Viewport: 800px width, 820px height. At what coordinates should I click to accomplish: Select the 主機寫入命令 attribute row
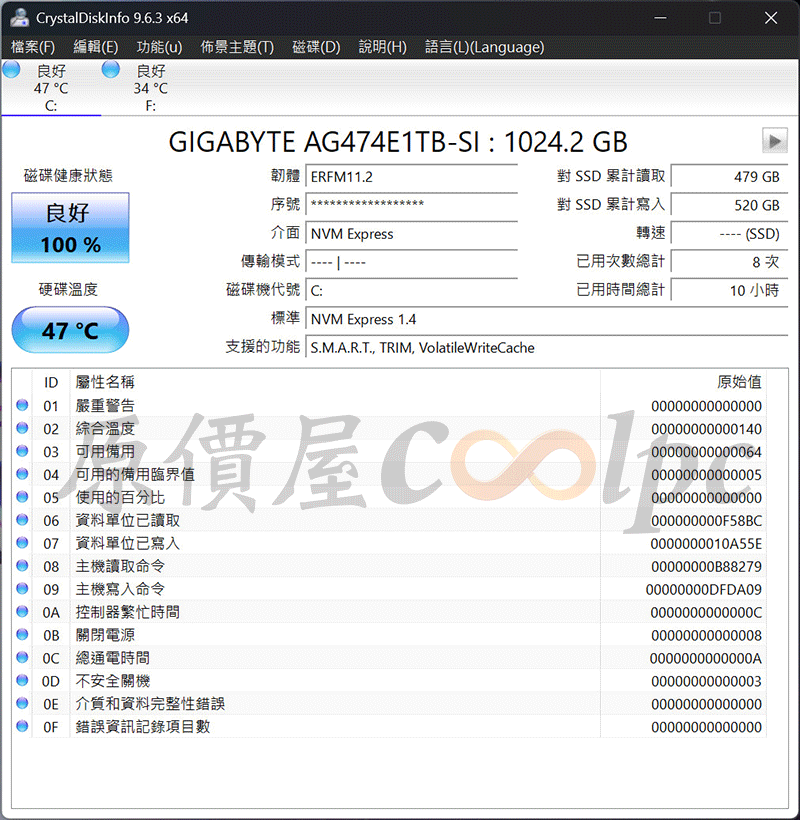pyautogui.click(x=389, y=589)
